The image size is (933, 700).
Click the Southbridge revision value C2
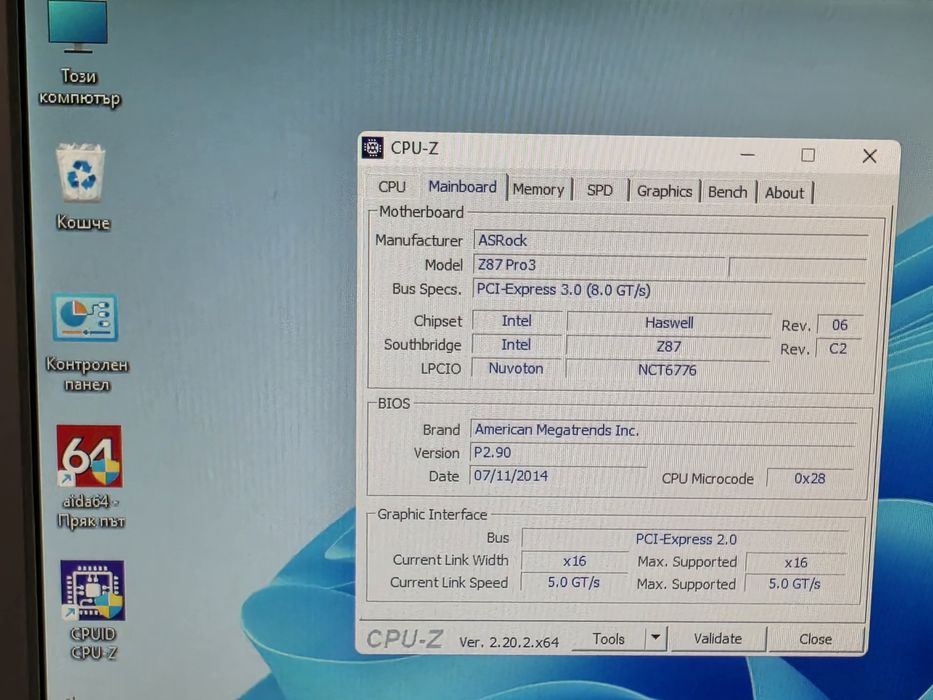point(838,348)
